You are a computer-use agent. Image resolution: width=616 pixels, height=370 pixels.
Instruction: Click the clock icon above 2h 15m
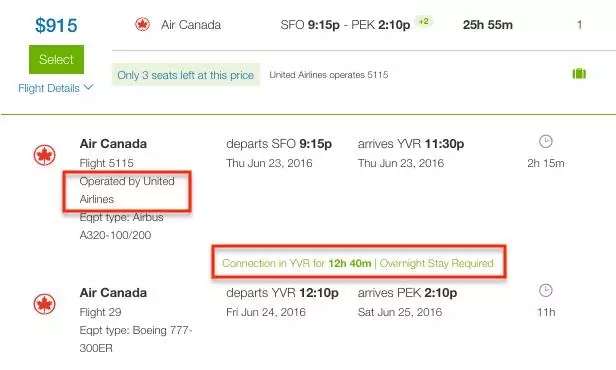546,141
